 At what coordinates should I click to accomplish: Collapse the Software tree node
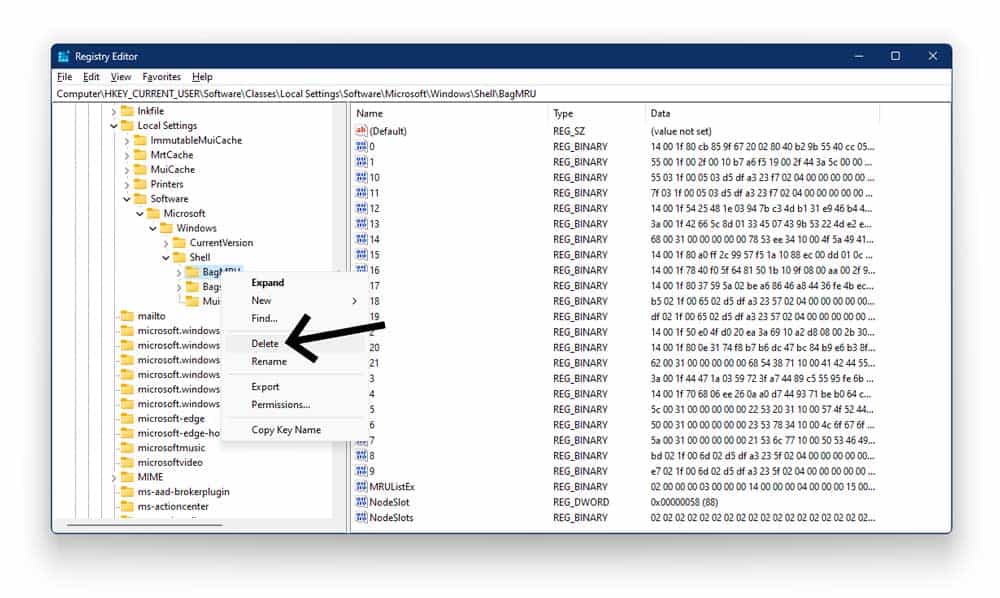click(x=126, y=199)
